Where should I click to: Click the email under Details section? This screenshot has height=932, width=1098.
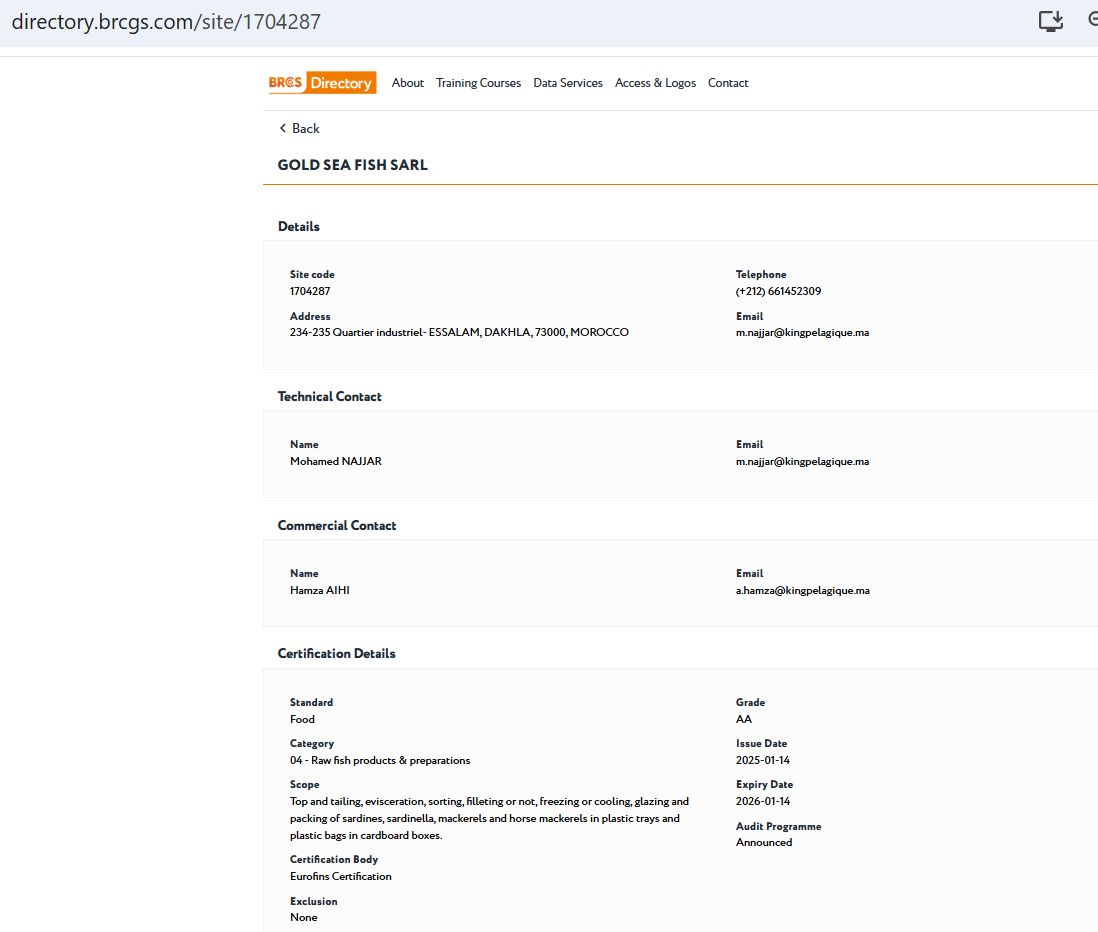coord(802,332)
